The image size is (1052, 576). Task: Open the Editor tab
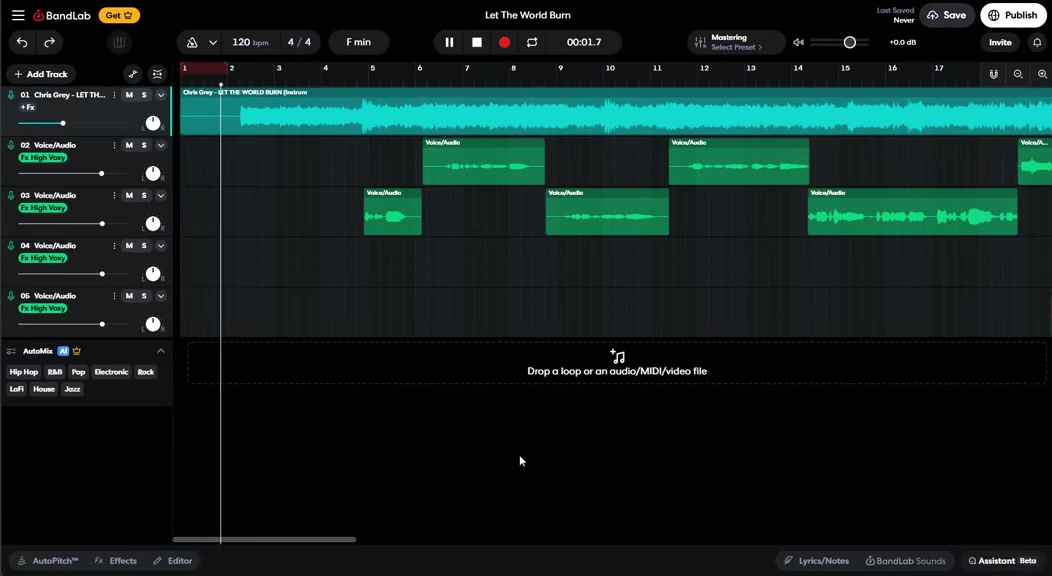click(x=173, y=561)
